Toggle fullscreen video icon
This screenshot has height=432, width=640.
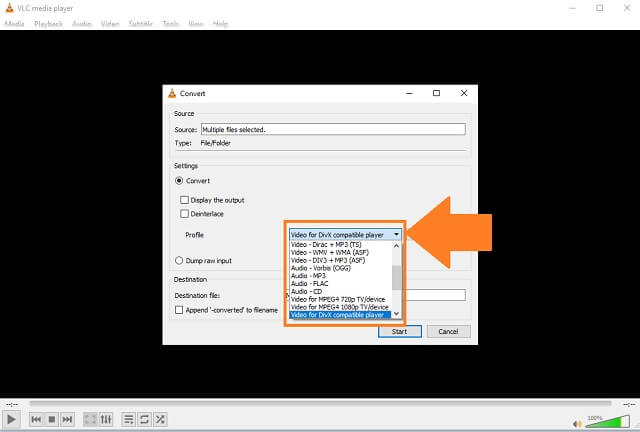pyautogui.click(x=90, y=419)
